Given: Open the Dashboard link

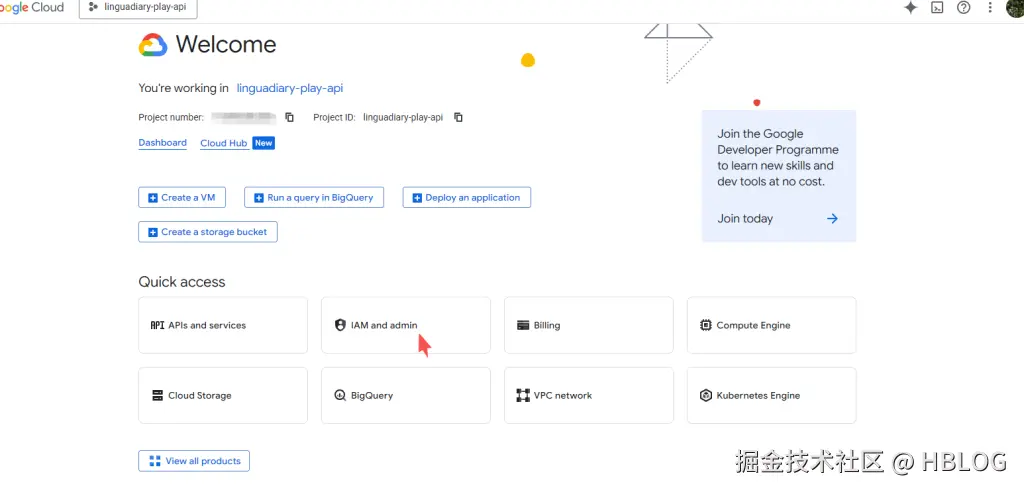Looking at the screenshot, I should [162, 143].
